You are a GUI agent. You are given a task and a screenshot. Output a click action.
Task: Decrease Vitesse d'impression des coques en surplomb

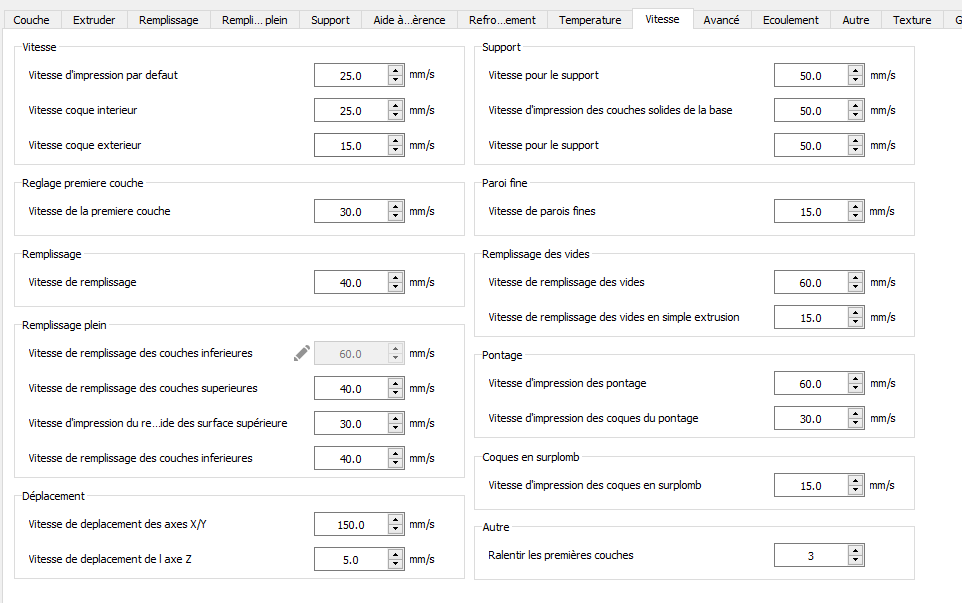coord(855,491)
